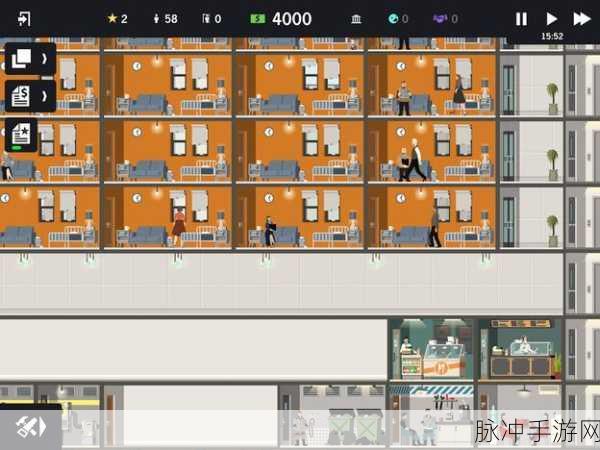Open money balance 4000
Screen dimensions: 600x450
(x=281, y=19)
